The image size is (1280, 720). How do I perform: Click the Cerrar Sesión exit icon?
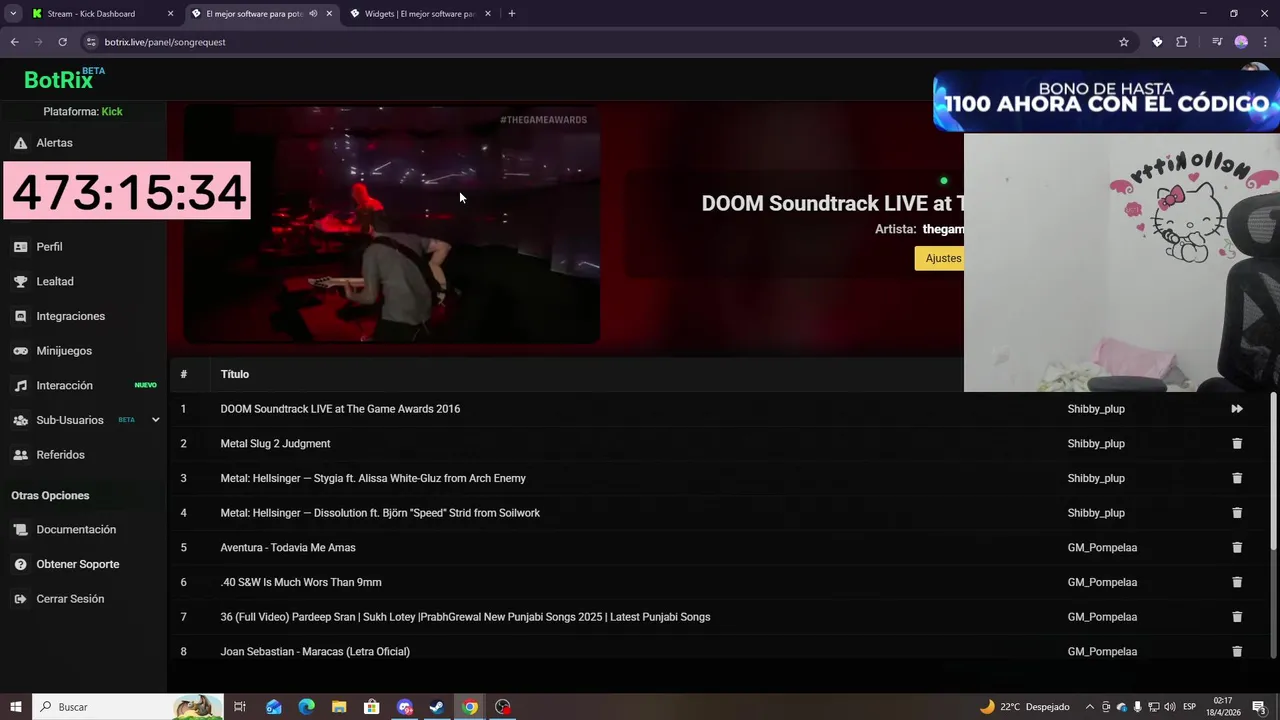(20, 599)
